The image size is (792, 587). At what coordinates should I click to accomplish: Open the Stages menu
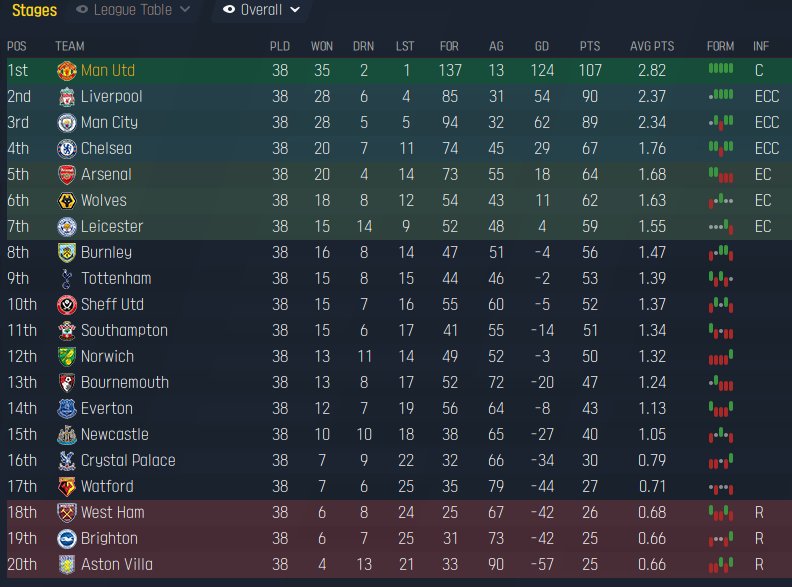(34, 10)
